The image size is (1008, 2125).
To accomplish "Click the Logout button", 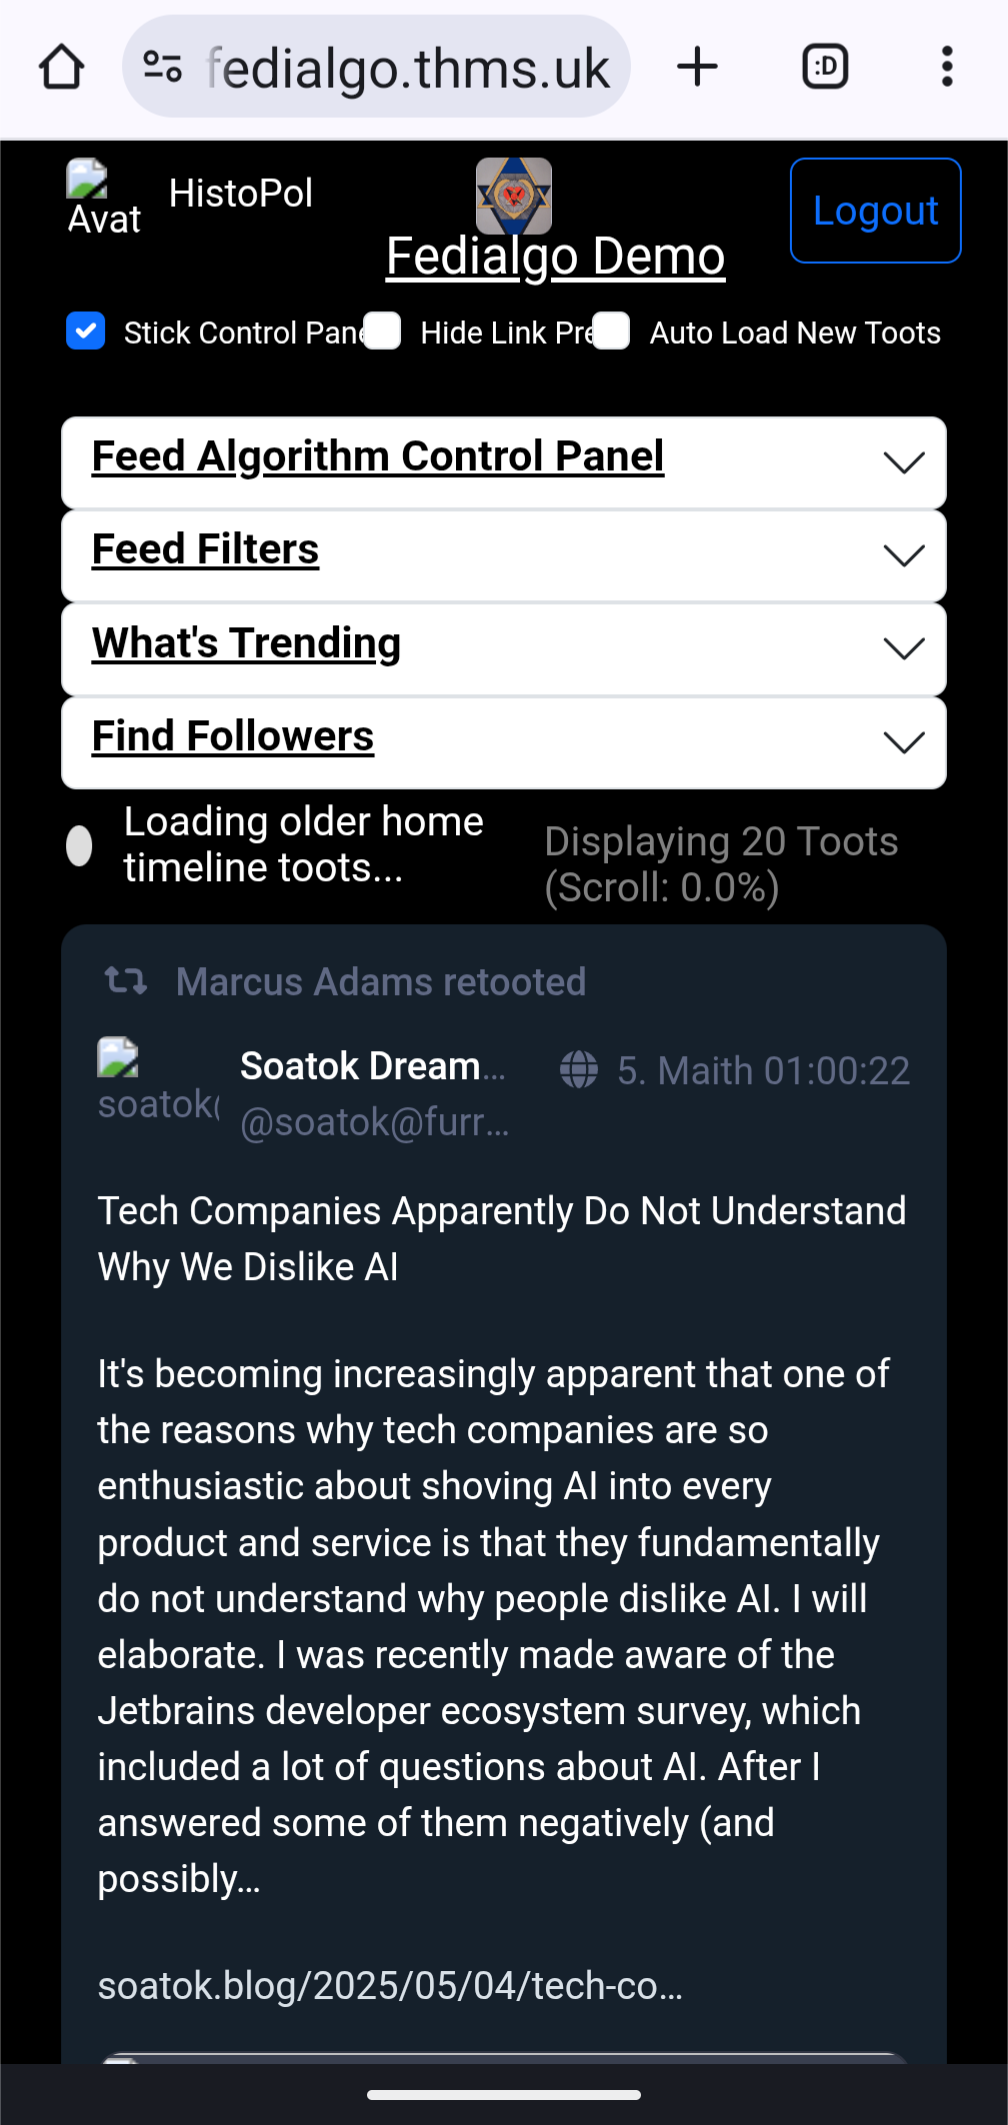I will pyautogui.click(x=876, y=211).
